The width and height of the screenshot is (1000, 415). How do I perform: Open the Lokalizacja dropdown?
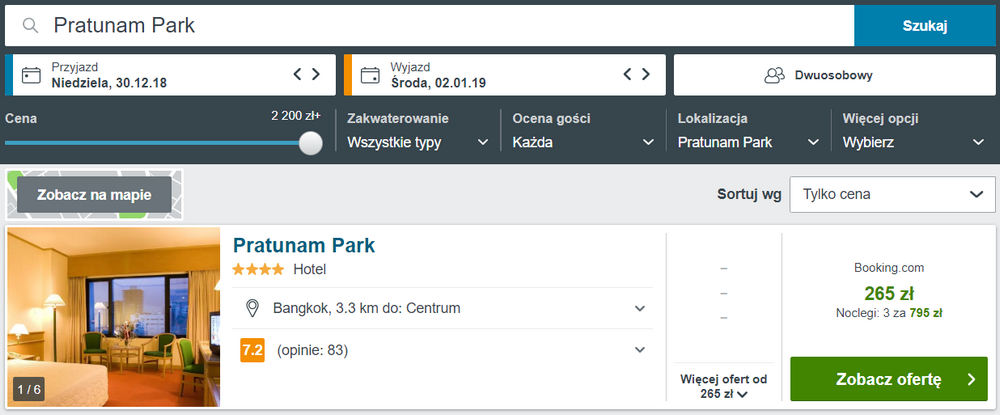coord(749,142)
